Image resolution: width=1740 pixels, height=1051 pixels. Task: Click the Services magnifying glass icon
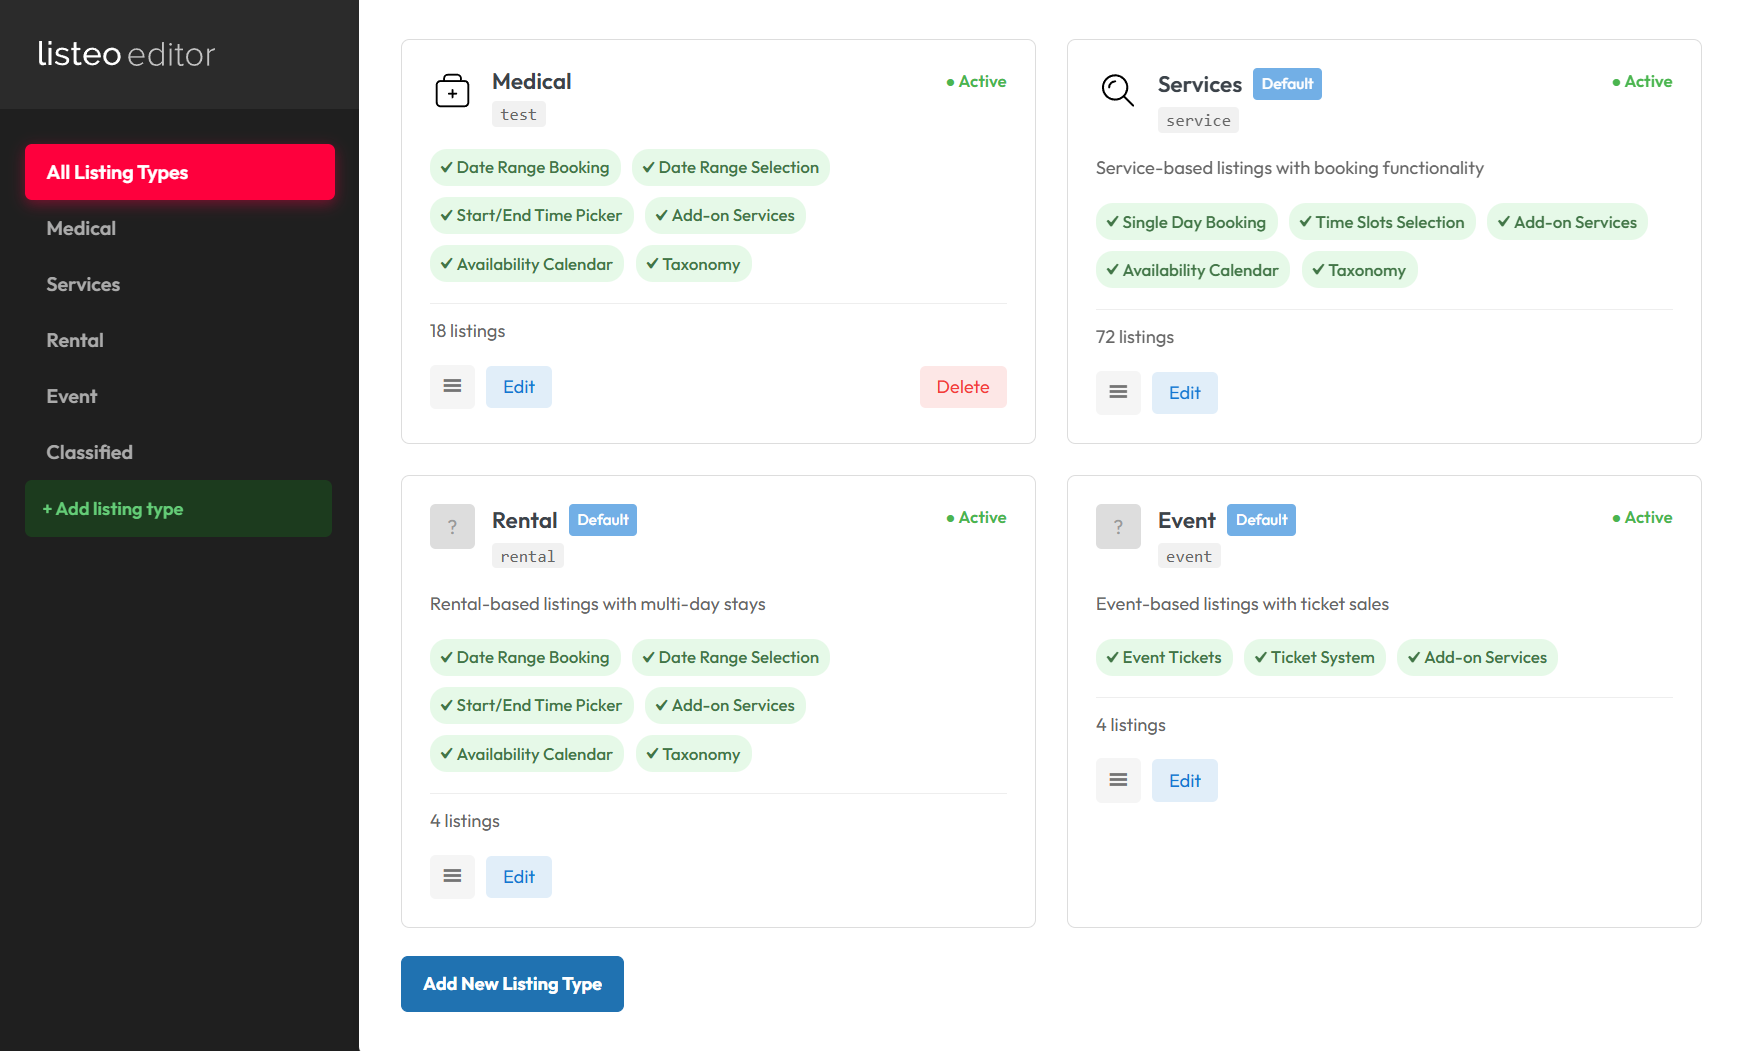click(x=1117, y=90)
